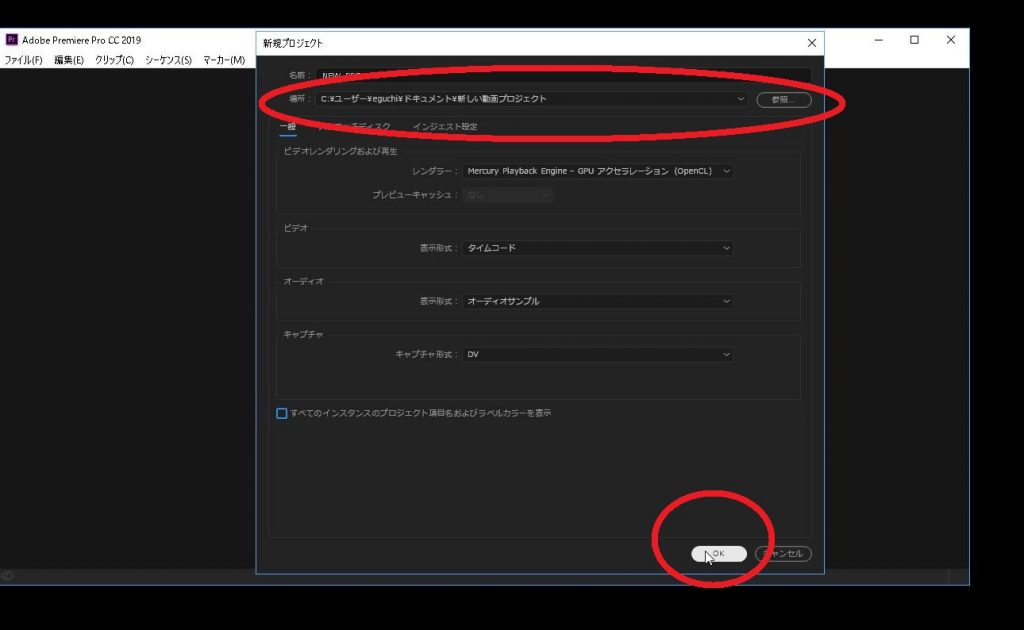Open the シーケンス(S) menu

[168, 60]
